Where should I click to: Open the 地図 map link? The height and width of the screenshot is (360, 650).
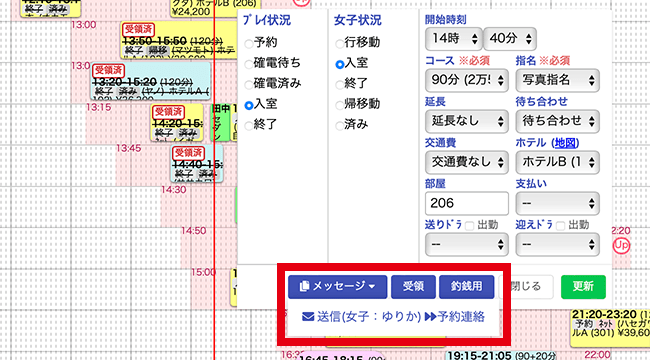[566, 143]
